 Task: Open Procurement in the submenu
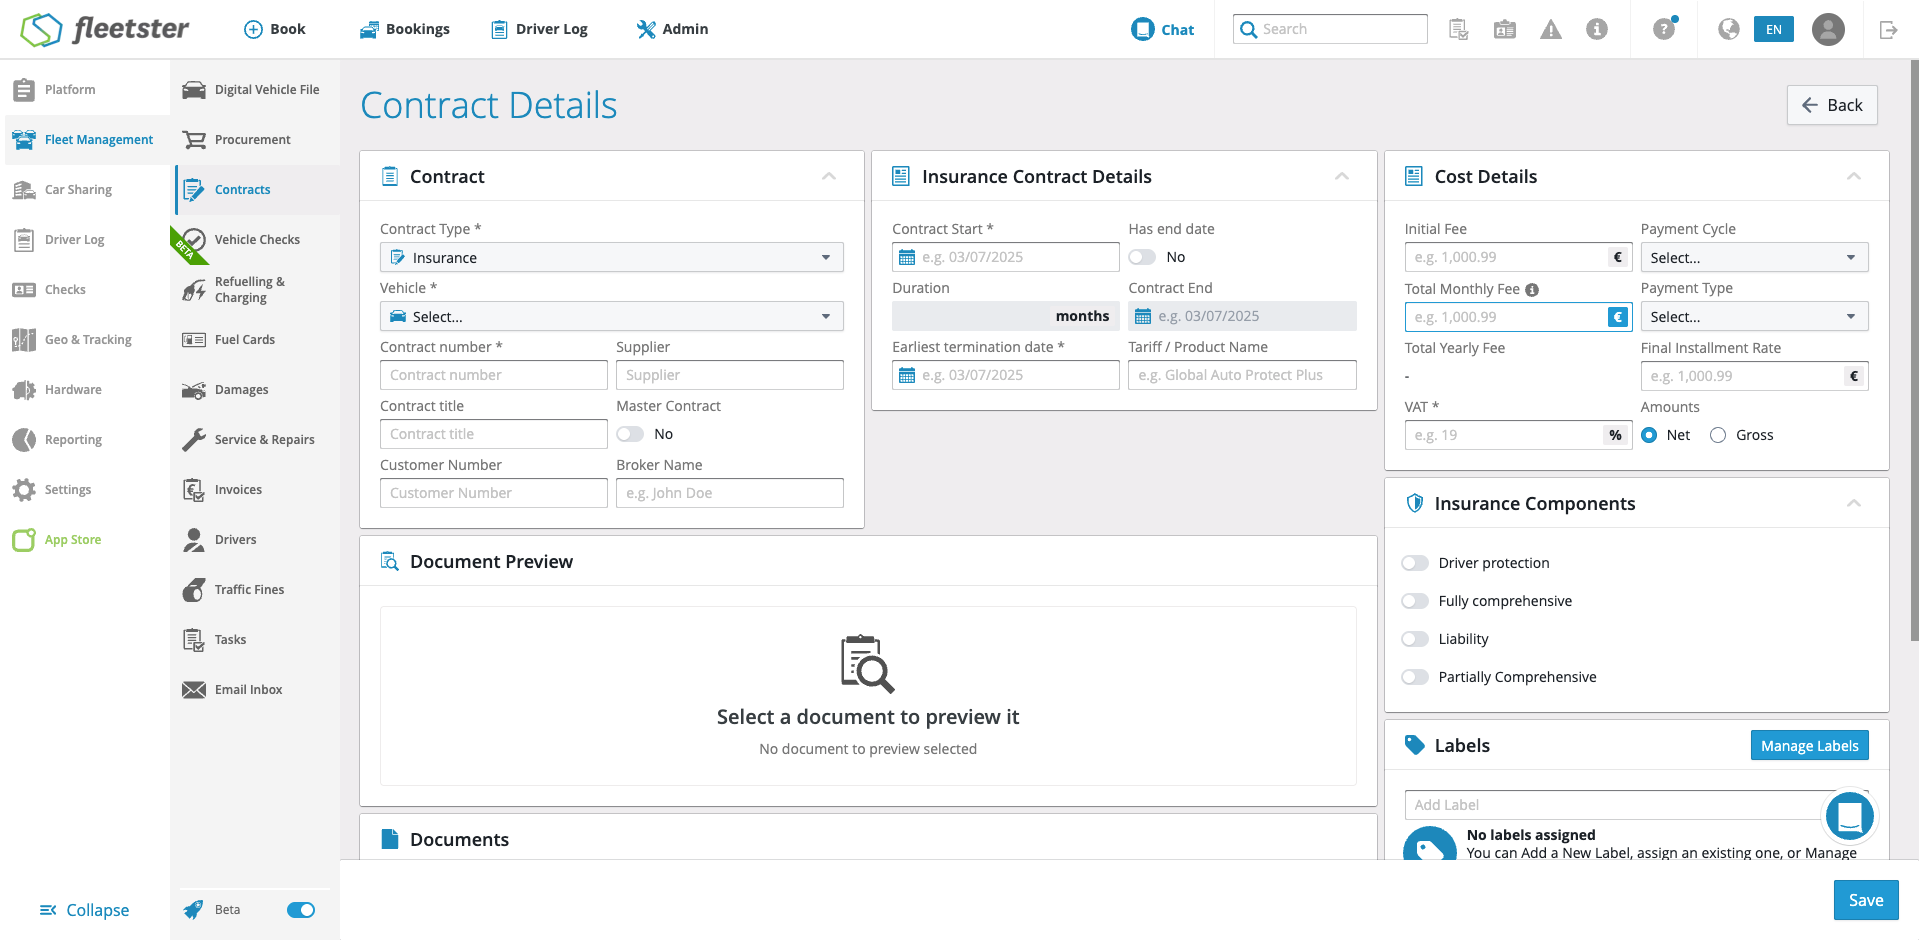(255, 139)
